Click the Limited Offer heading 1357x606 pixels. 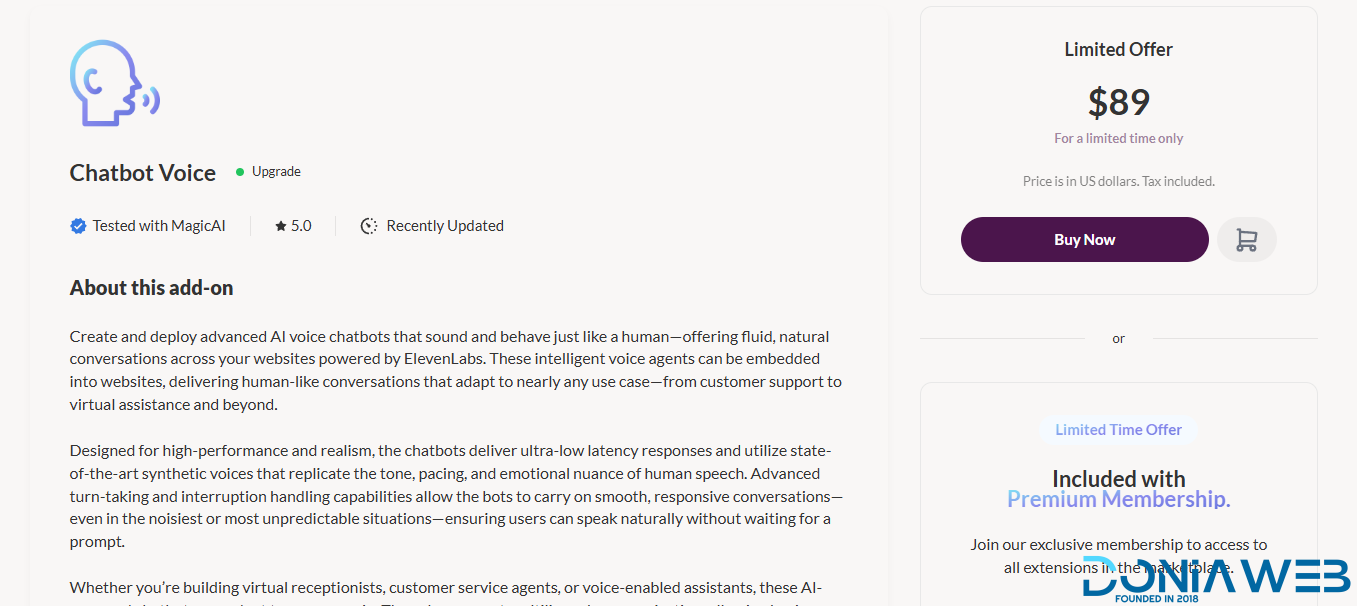[1118, 49]
